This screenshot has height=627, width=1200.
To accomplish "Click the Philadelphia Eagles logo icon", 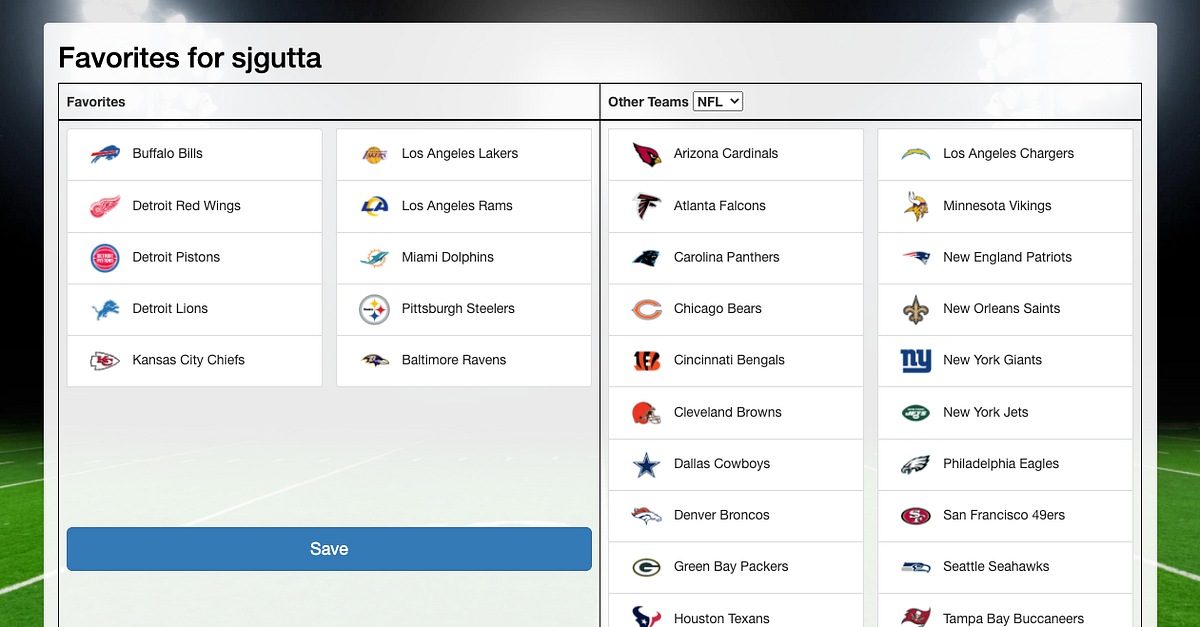I will click(x=916, y=463).
